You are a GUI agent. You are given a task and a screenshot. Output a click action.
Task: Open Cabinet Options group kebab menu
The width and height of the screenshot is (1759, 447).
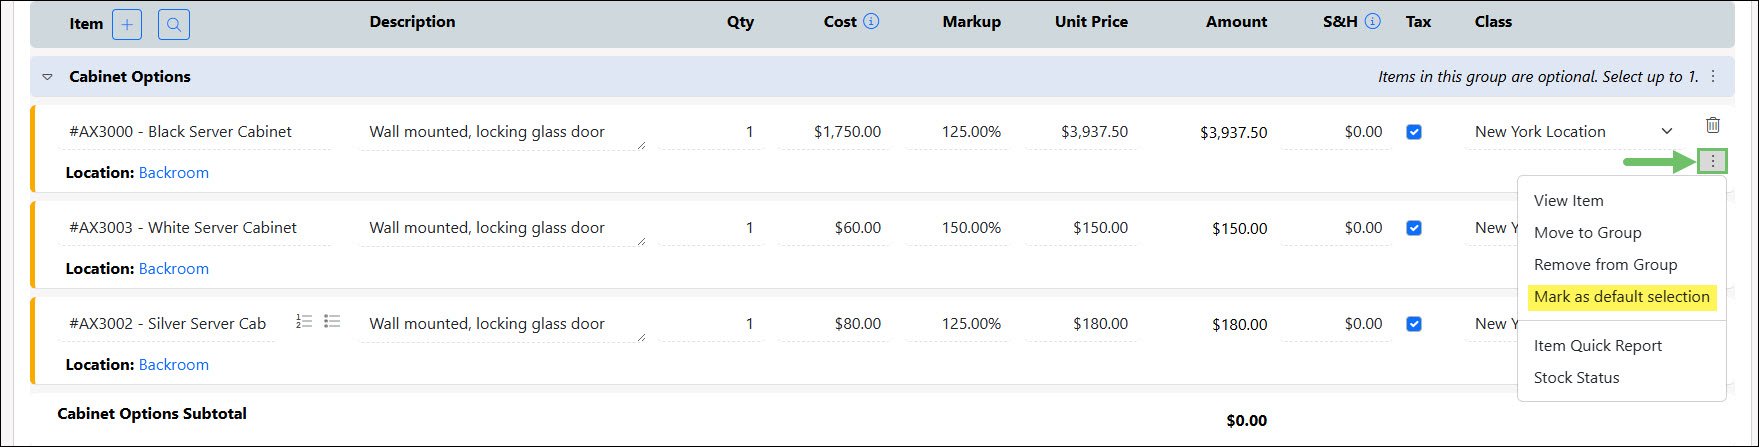(x=1713, y=77)
